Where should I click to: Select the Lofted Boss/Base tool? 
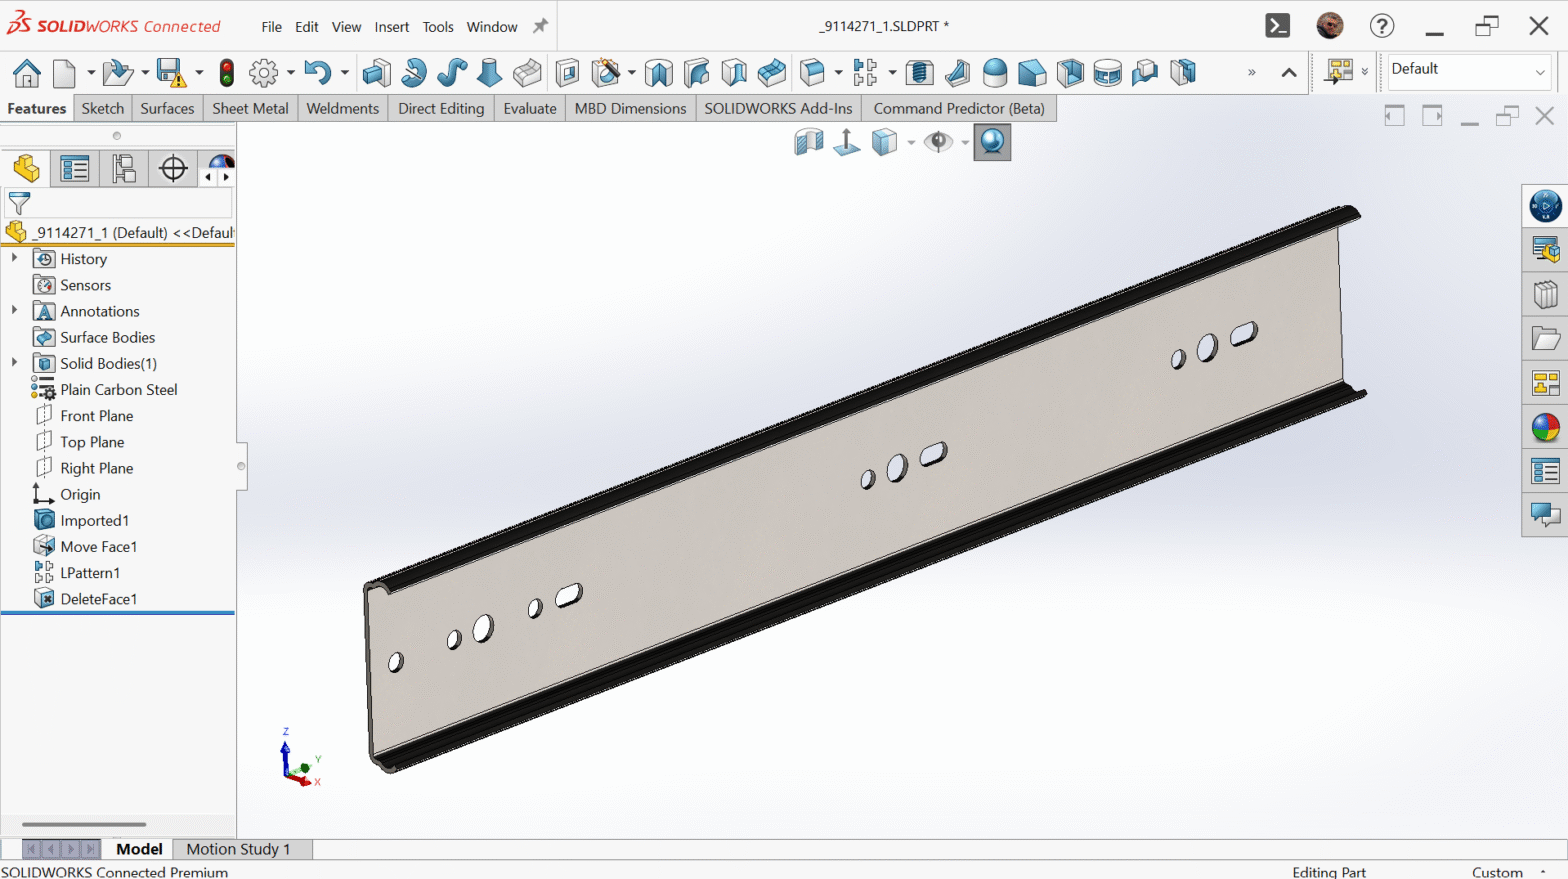point(489,72)
